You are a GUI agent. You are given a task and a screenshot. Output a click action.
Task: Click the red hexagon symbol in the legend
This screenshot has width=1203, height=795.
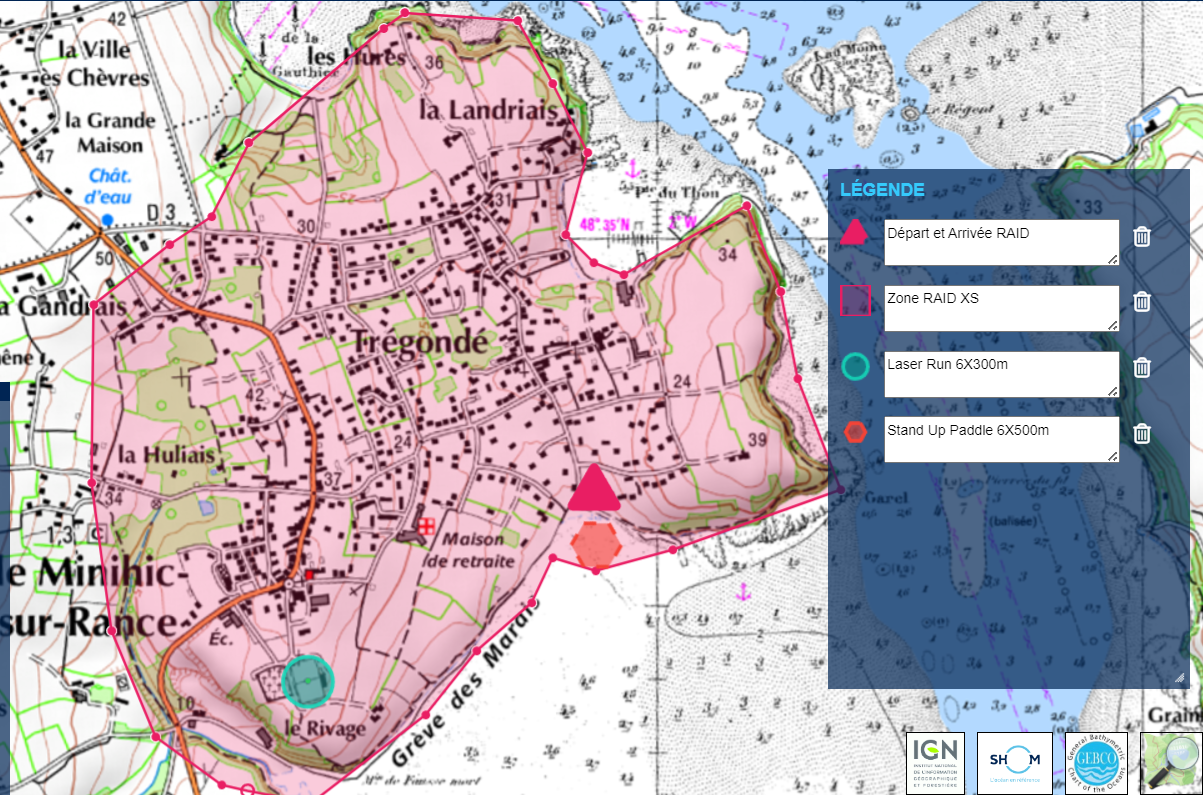pos(854,432)
